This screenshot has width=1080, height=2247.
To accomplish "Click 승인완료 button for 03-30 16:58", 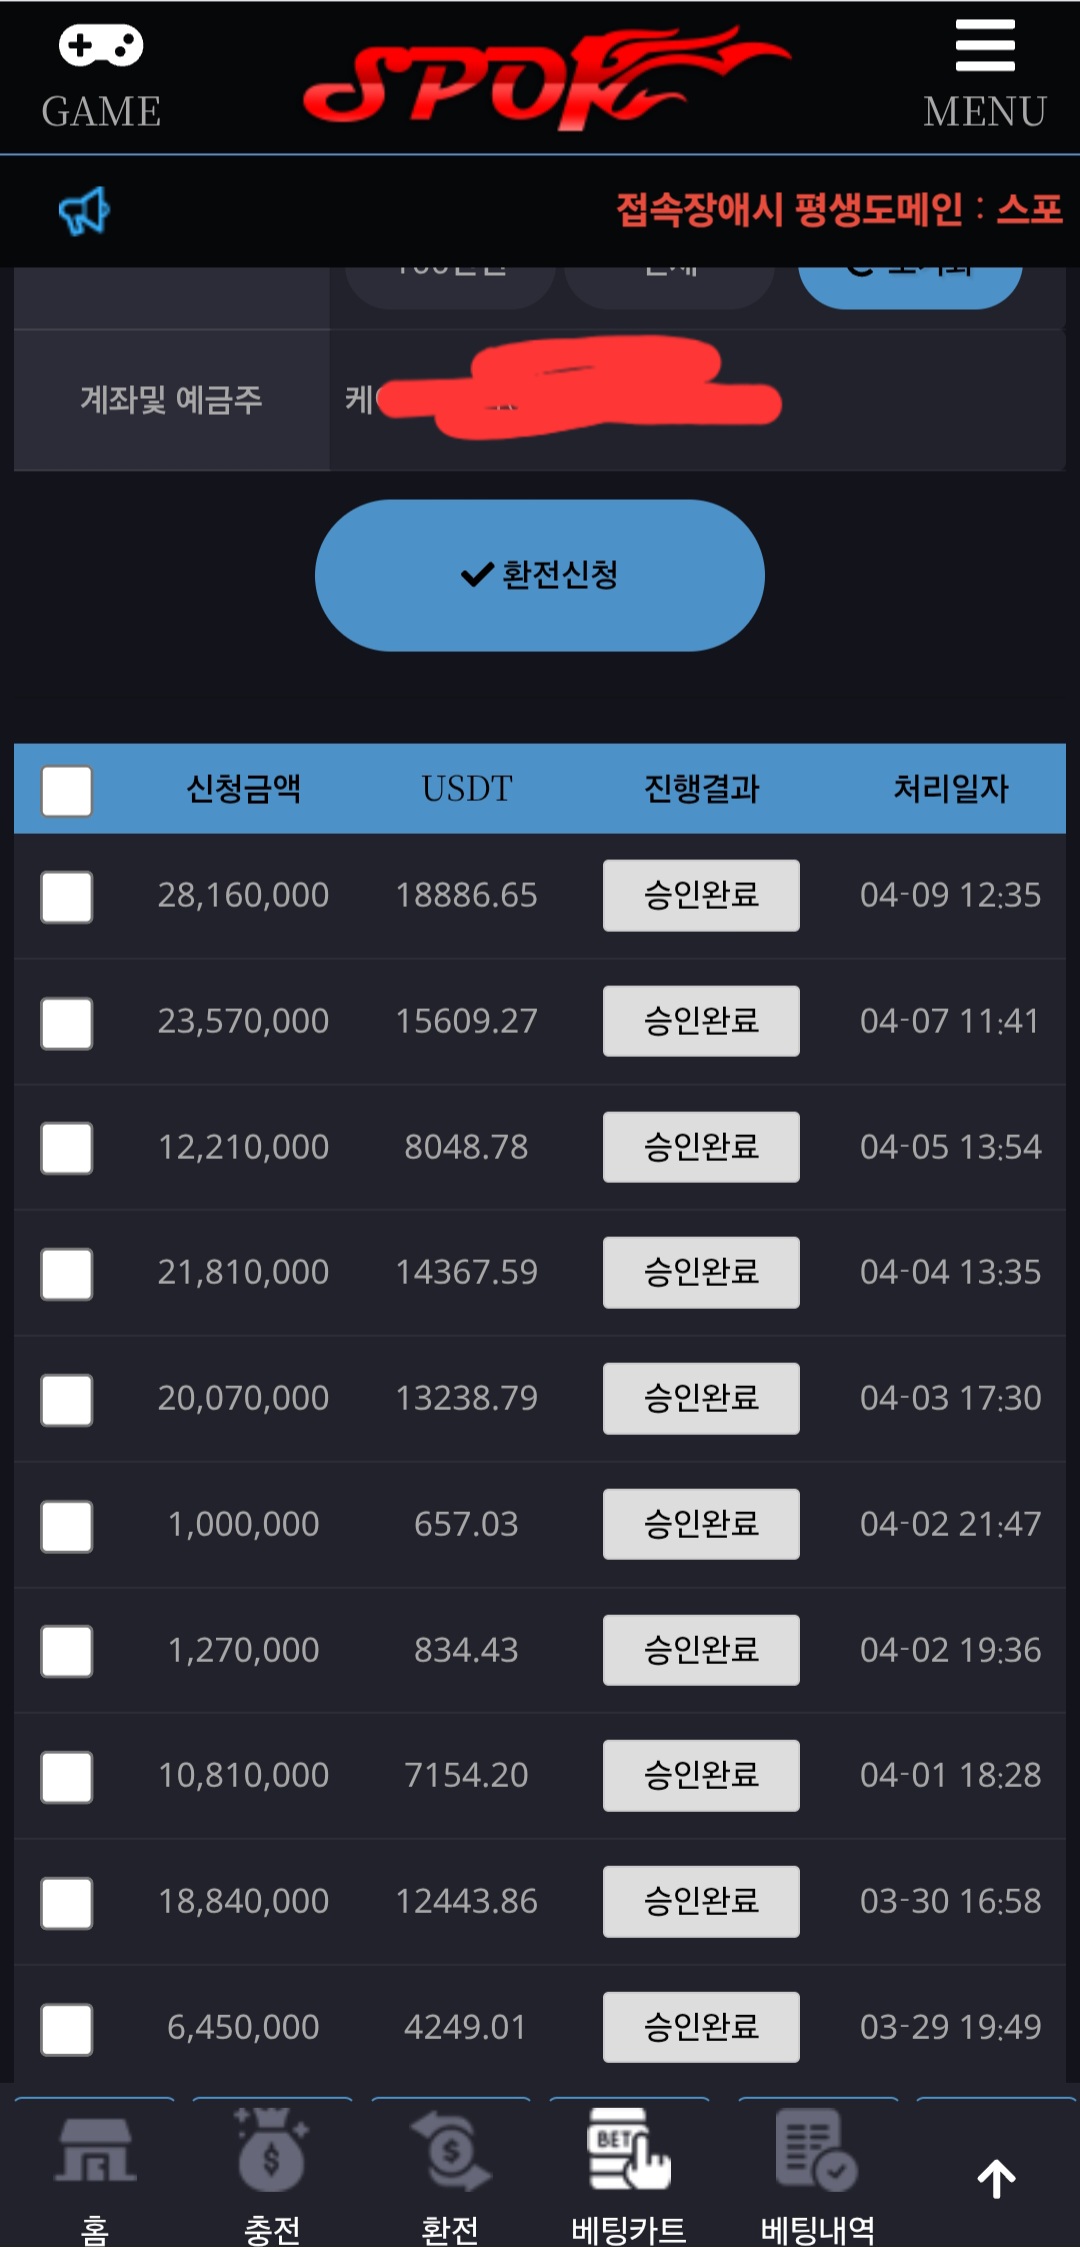I will click(701, 1901).
